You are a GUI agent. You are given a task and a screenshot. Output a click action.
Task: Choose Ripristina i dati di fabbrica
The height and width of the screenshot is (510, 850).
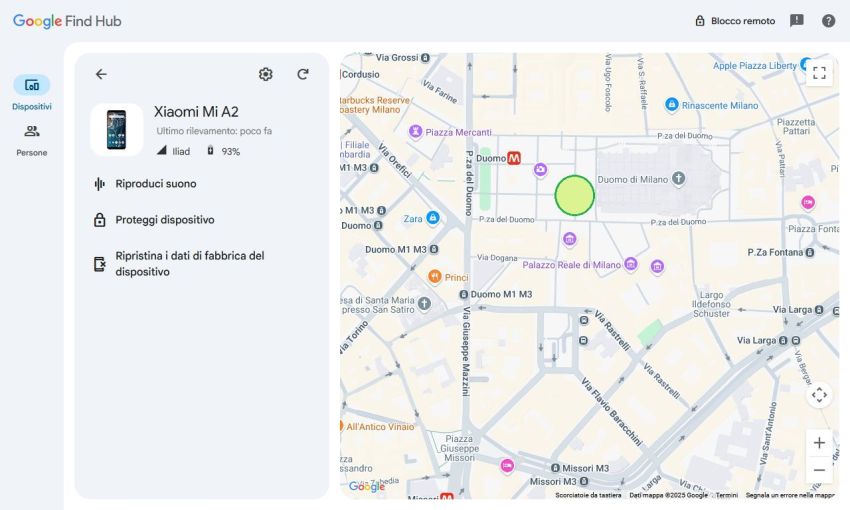[x=179, y=264]
